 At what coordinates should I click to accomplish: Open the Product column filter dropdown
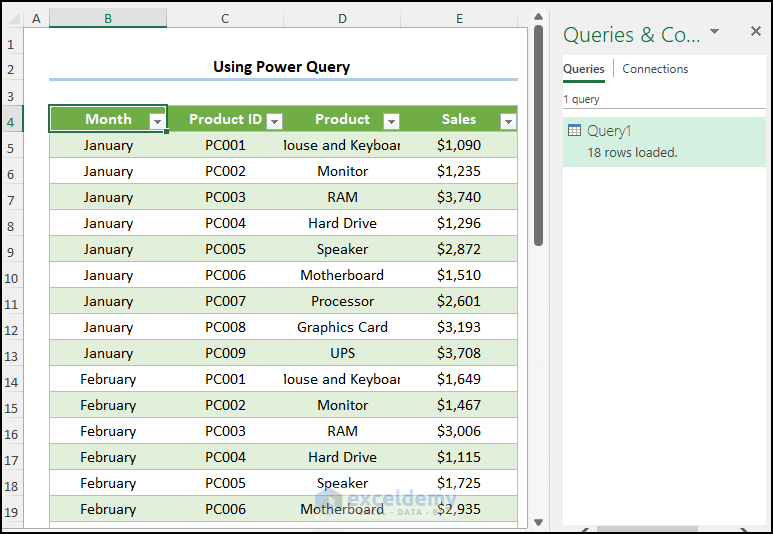(391, 121)
